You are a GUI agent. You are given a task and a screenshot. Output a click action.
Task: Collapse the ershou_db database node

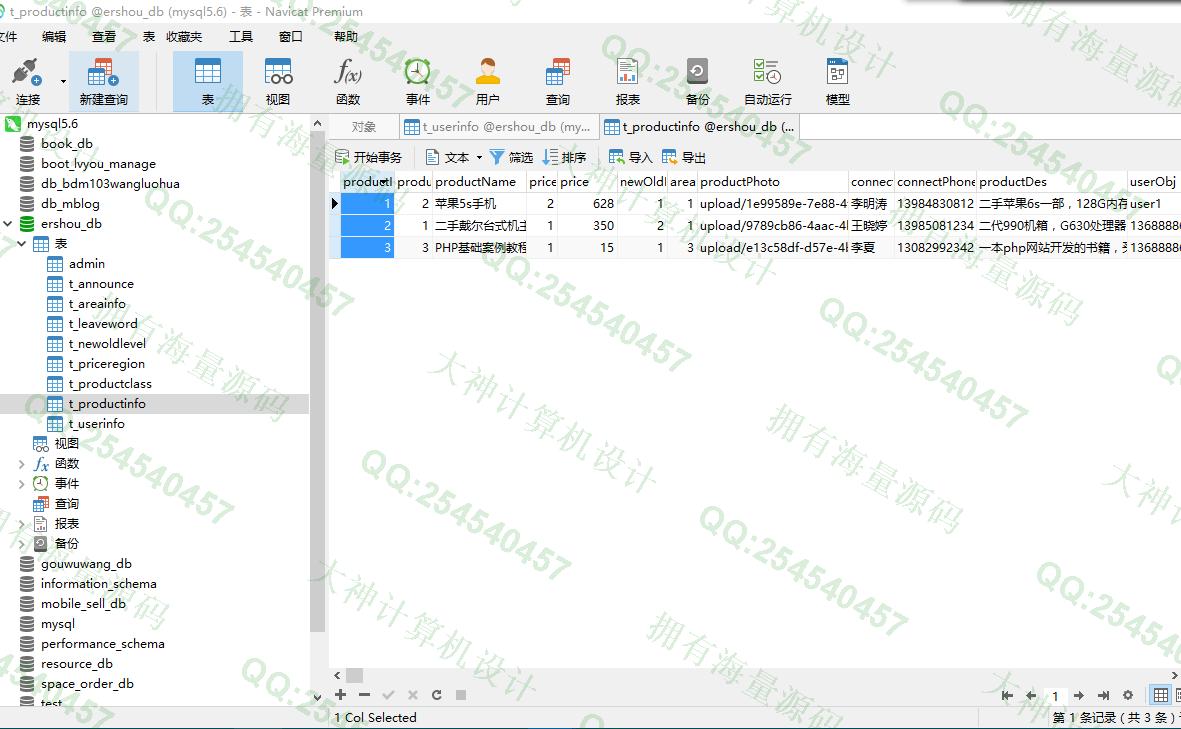coord(8,224)
